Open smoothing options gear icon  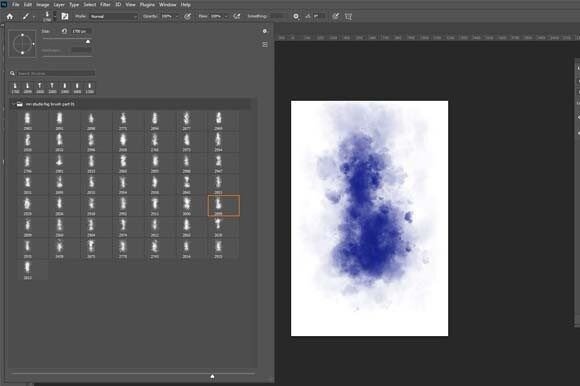click(x=296, y=16)
